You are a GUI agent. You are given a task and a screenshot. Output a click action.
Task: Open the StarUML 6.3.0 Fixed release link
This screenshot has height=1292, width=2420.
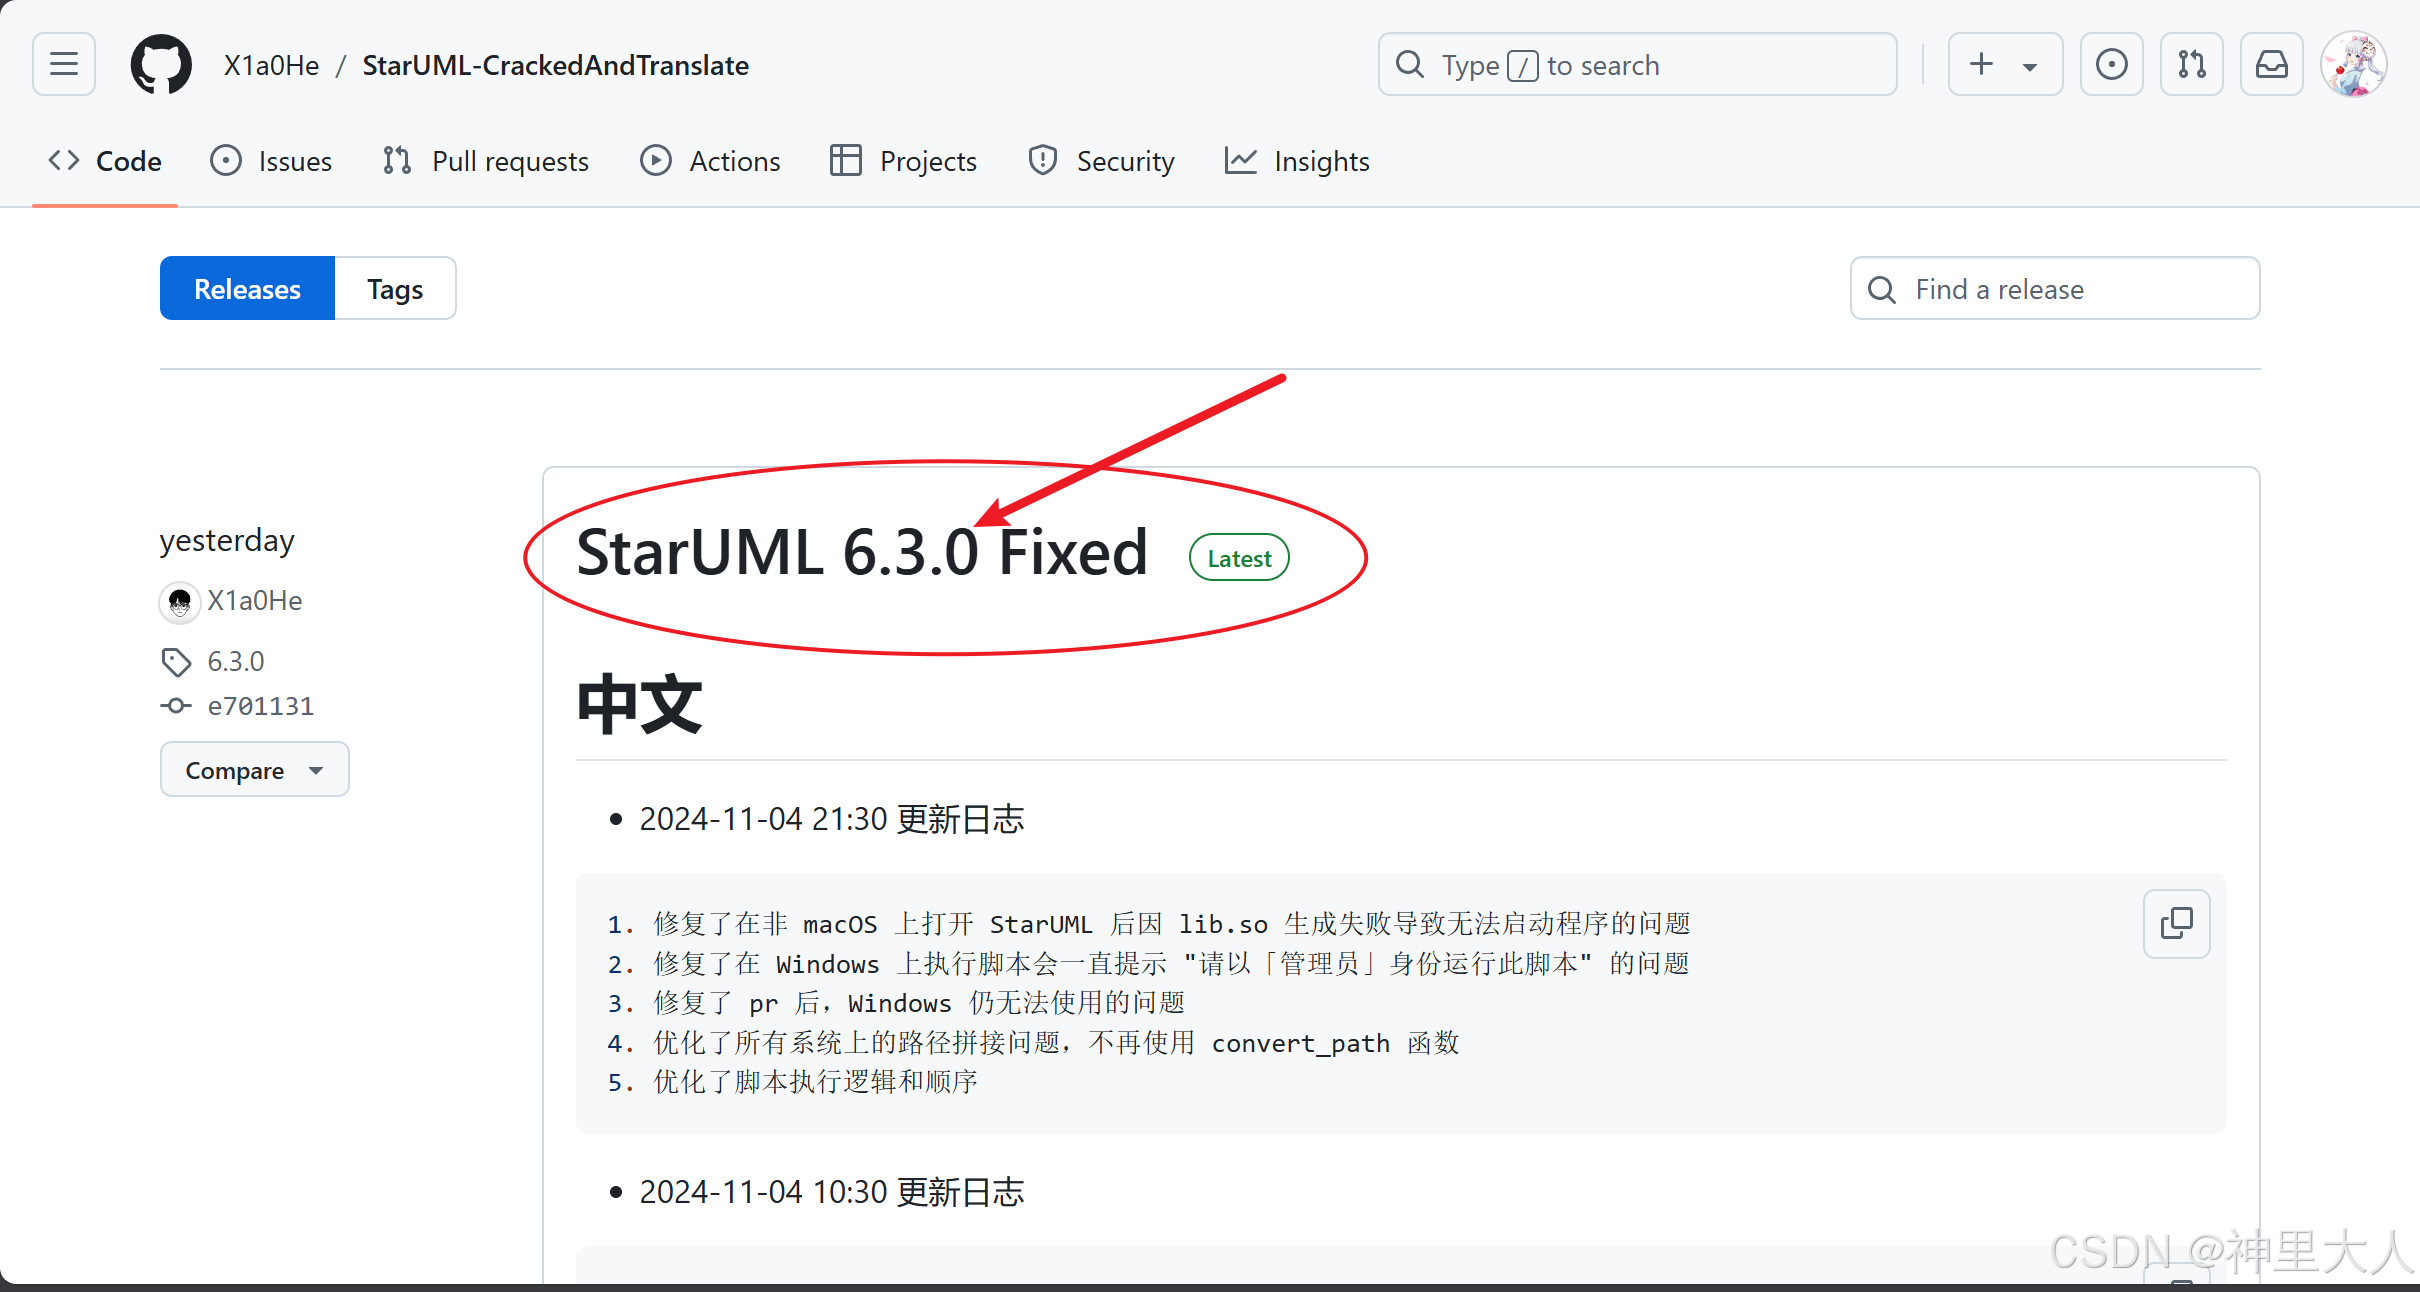(x=861, y=553)
